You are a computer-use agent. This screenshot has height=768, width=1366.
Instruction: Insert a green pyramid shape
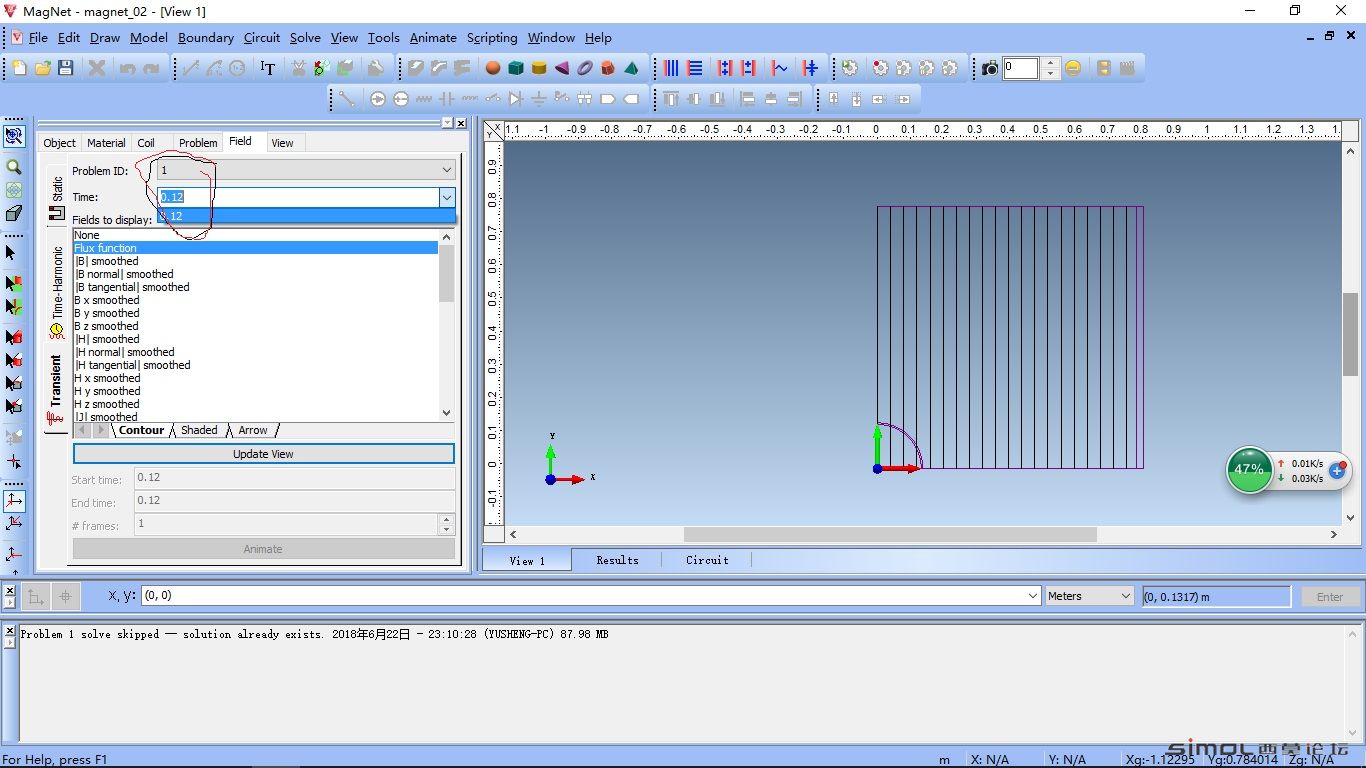pyautogui.click(x=631, y=68)
